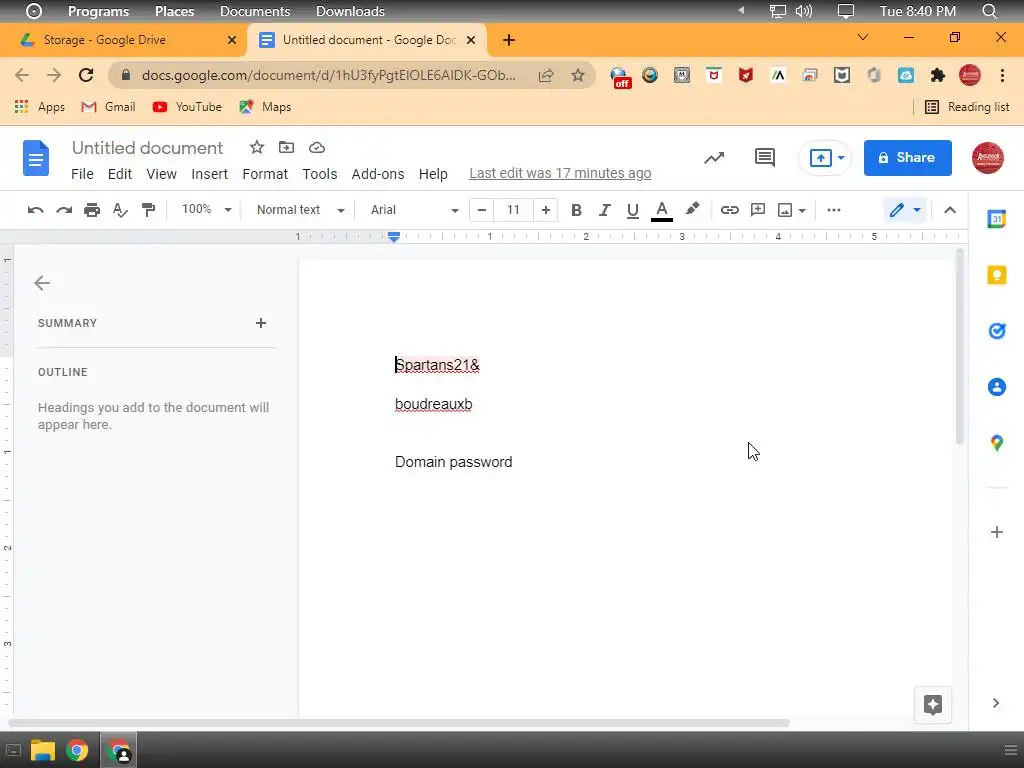Open the Edit menu
This screenshot has height=768, width=1024.
click(x=120, y=174)
